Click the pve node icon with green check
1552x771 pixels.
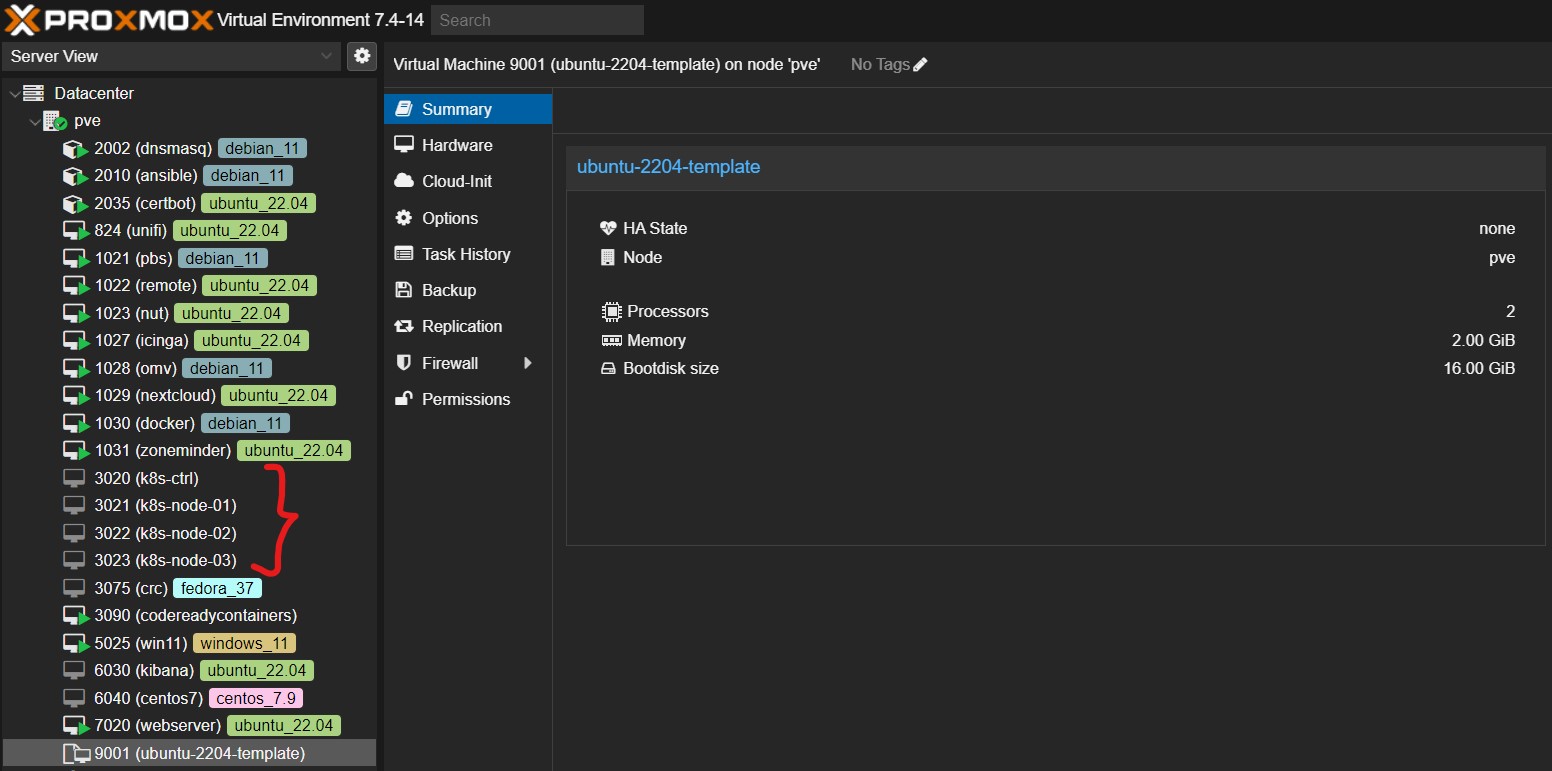[55, 121]
